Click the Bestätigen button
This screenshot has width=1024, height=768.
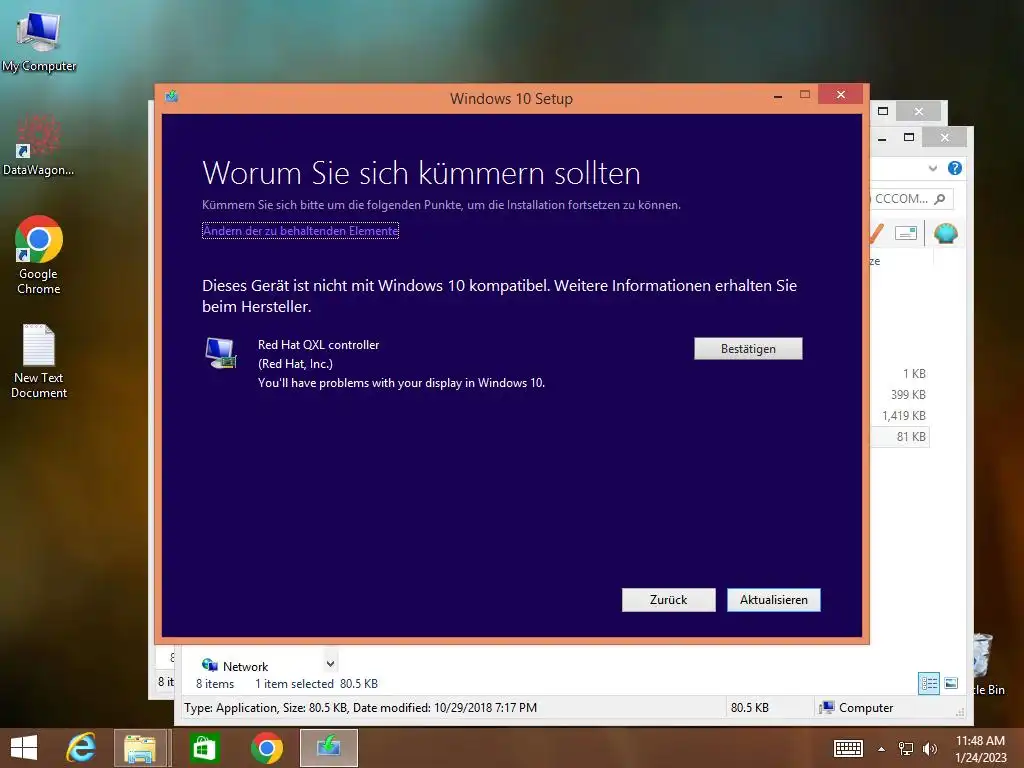pyautogui.click(x=748, y=349)
